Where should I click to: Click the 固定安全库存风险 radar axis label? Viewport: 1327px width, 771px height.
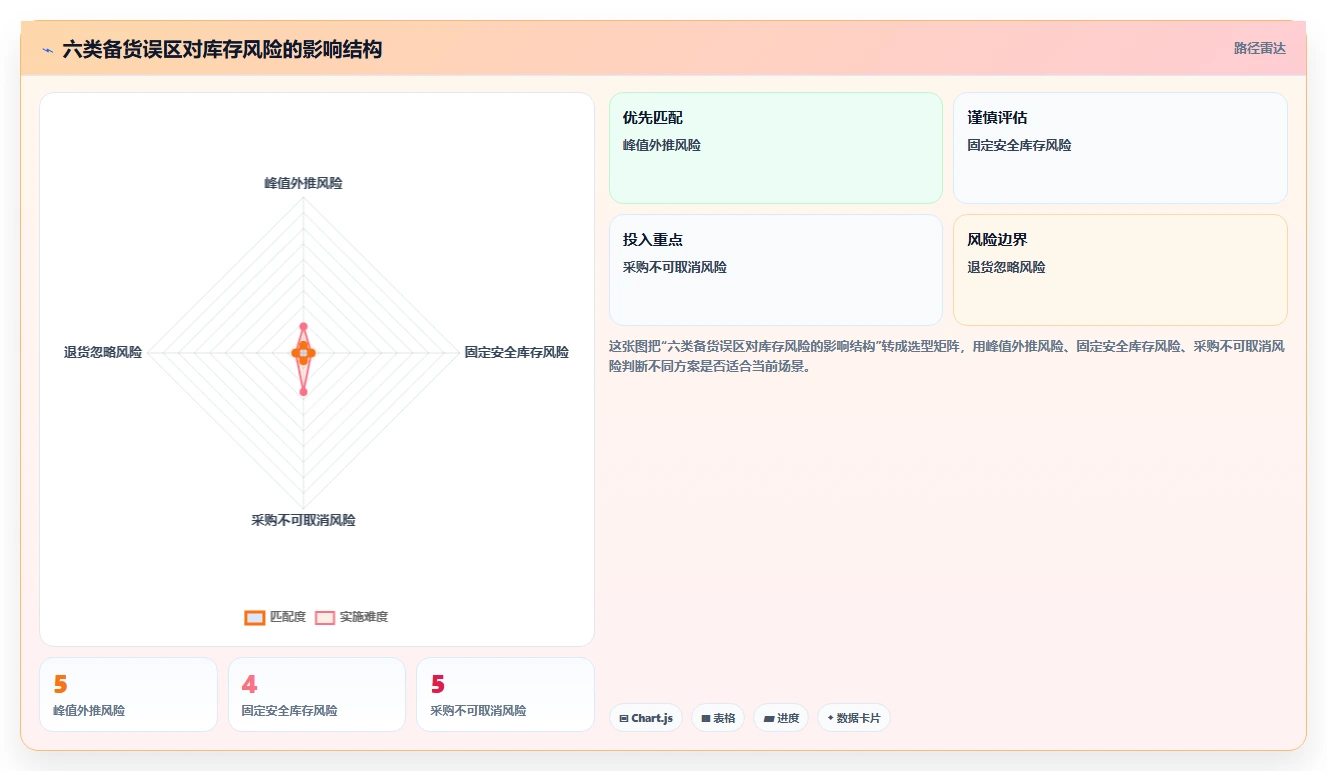[517, 352]
